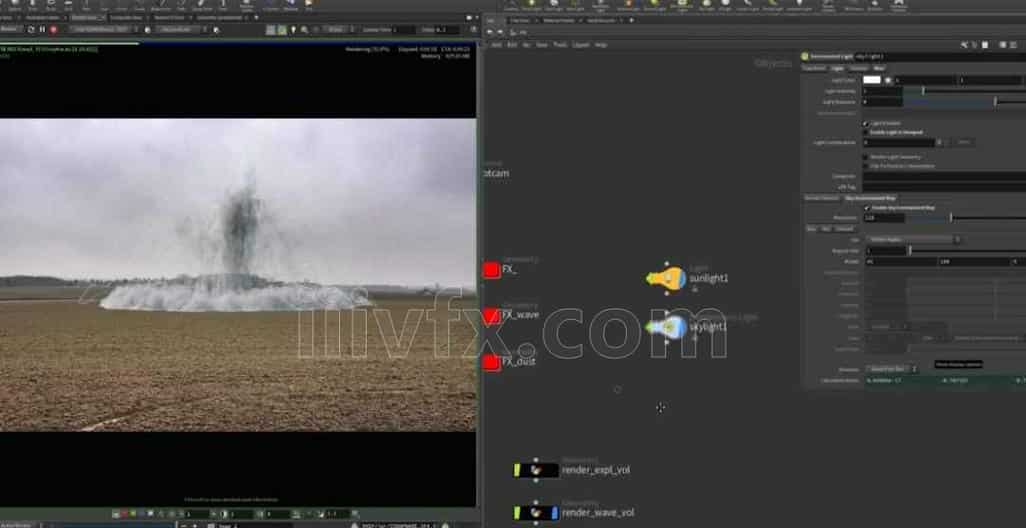Select the Portal Light shelf tool

pyautogui.click(x=773, y=7)
